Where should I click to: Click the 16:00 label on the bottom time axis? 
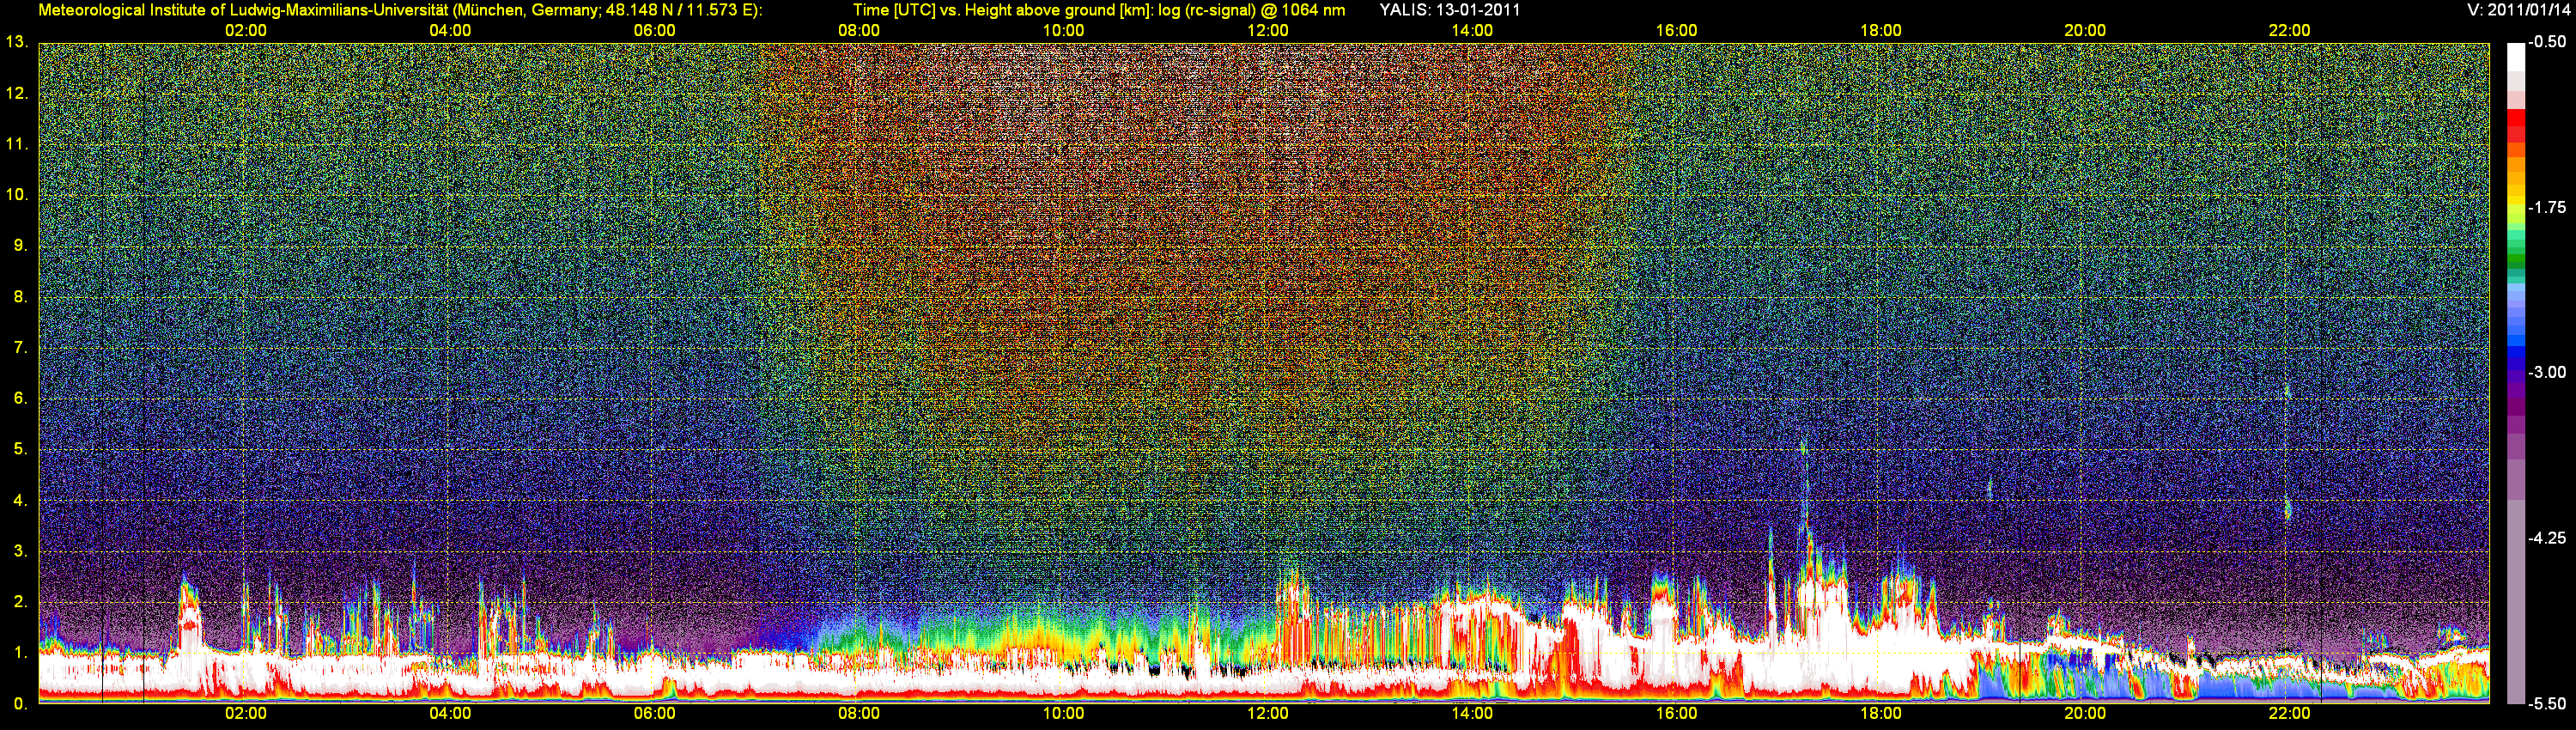click(x=1677, y=714)
